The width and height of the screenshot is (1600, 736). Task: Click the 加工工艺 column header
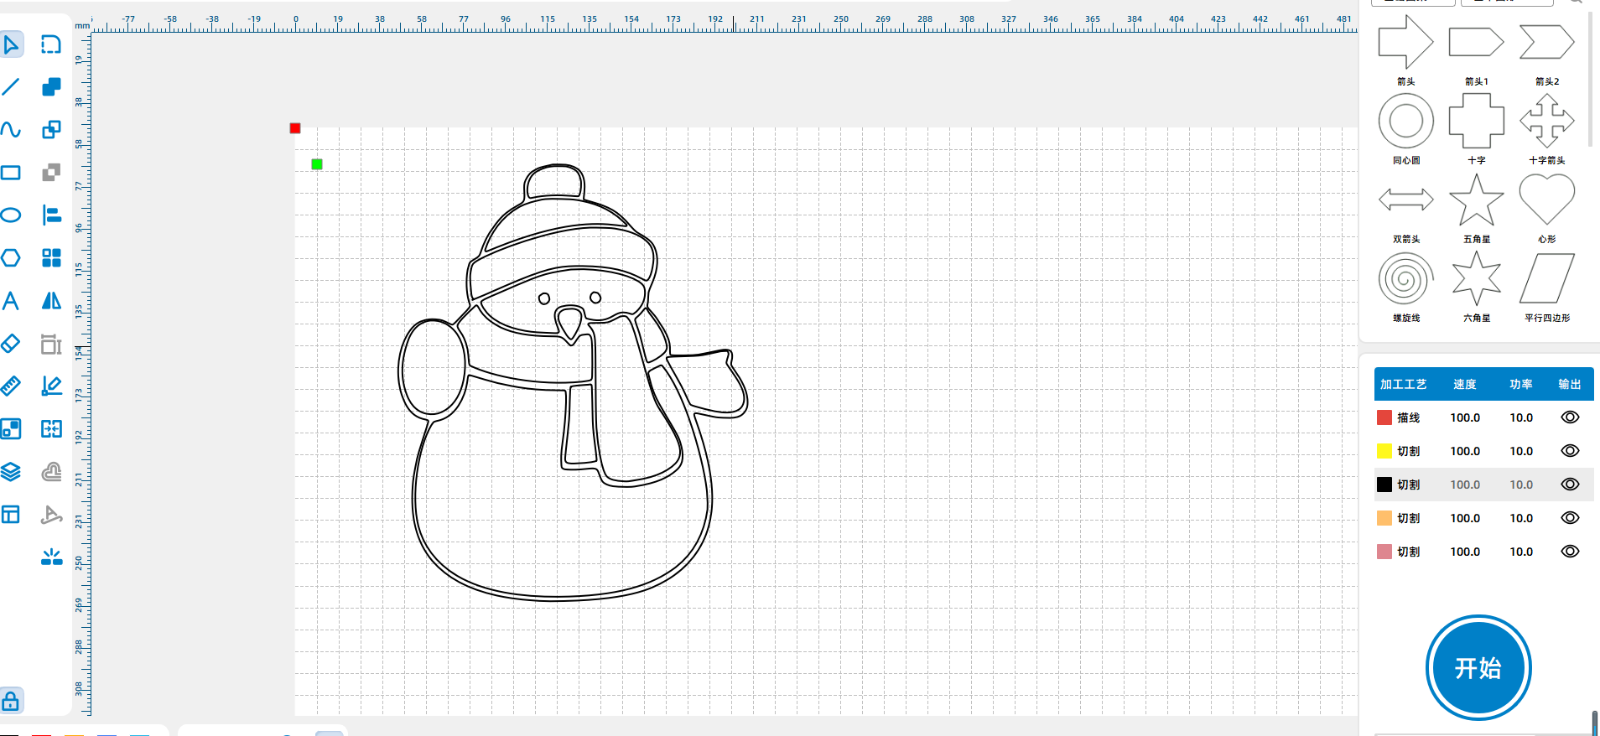[x=1403, y=385]
